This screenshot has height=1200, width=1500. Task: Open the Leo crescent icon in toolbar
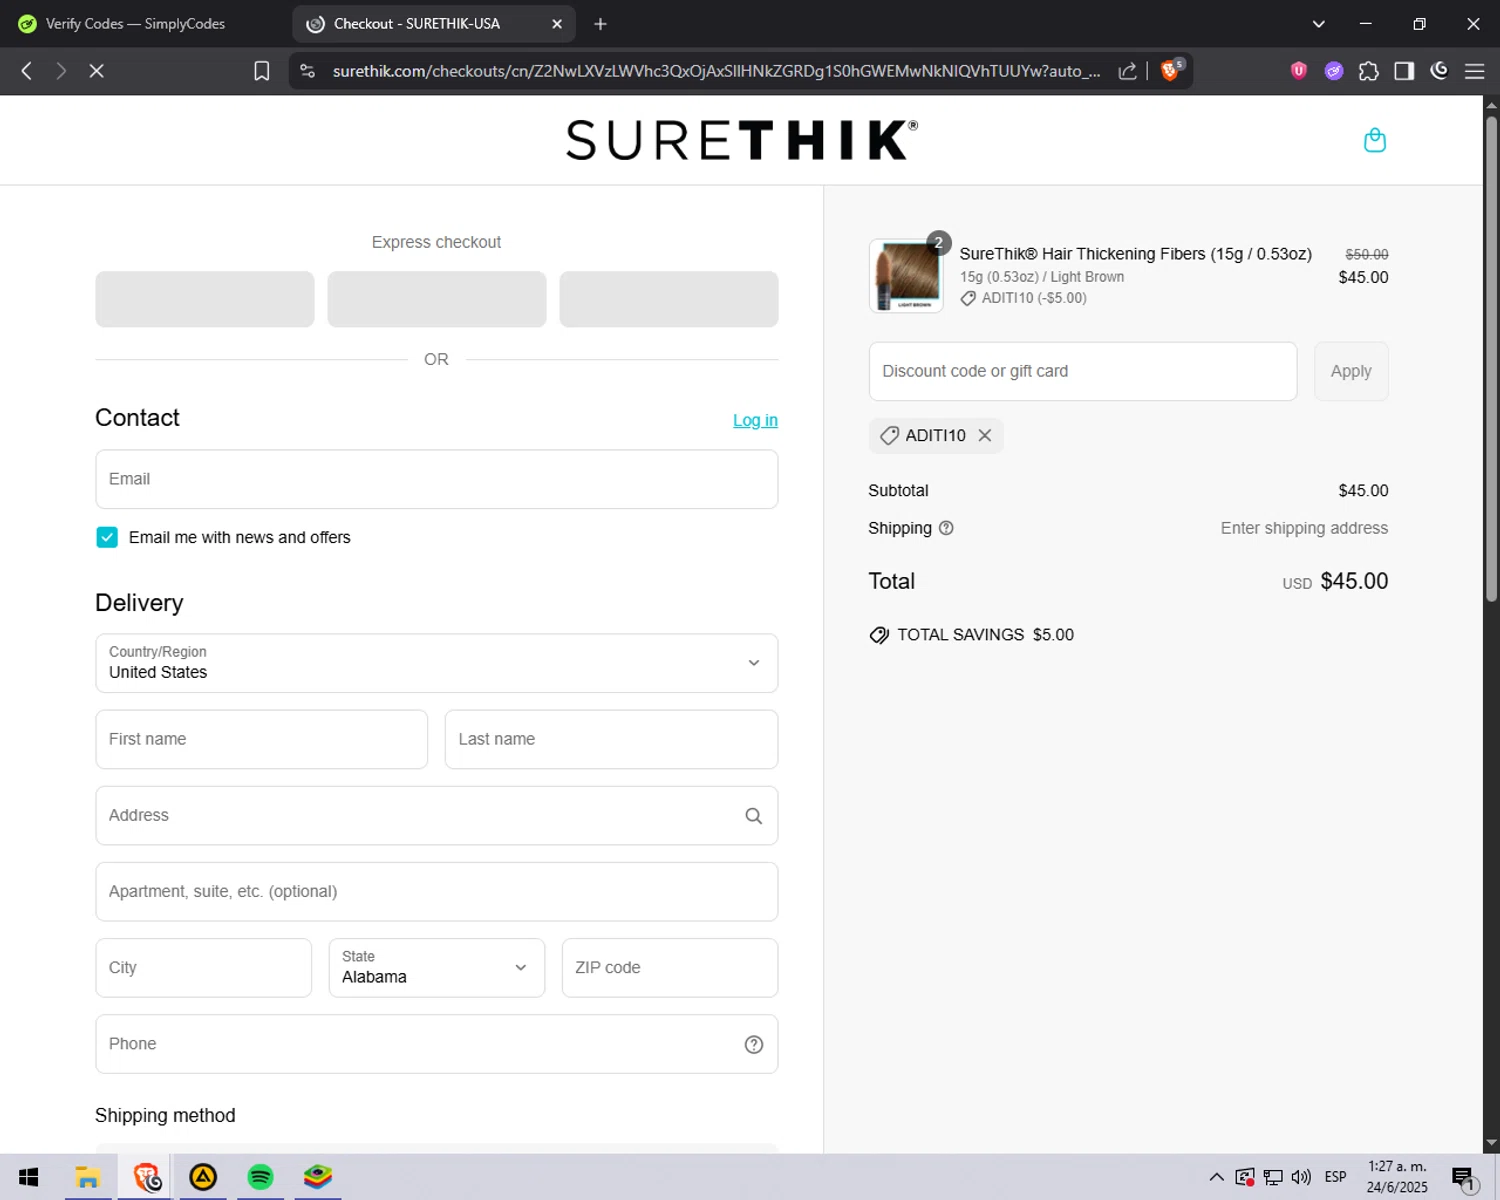click(1439, 70)
